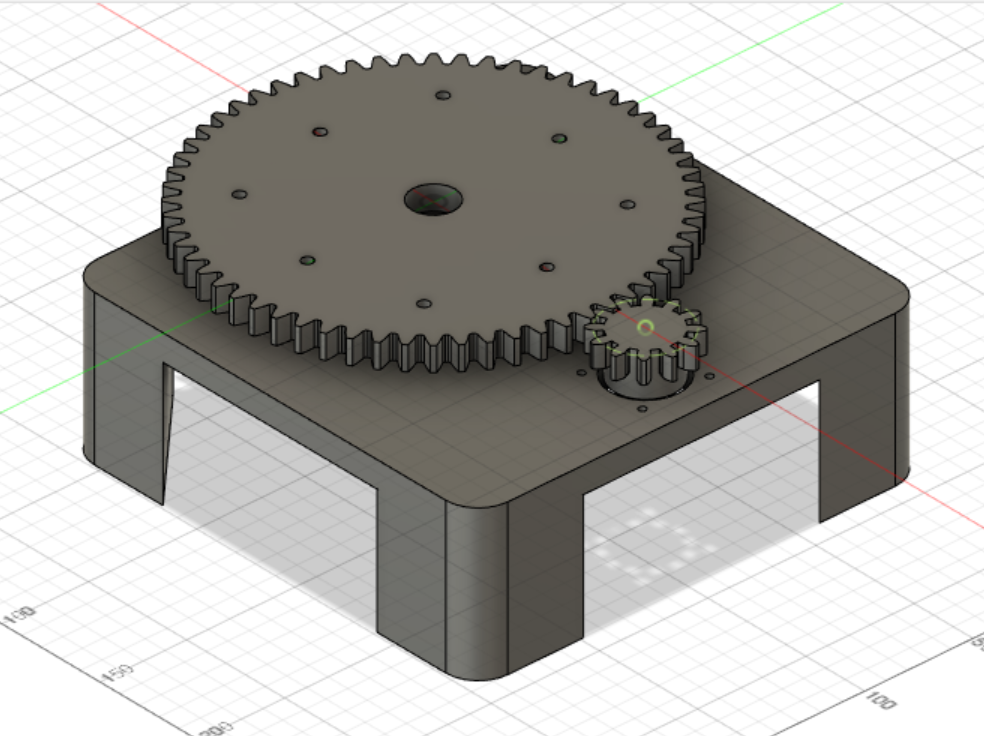This screenshot has height=736, width=984.
Task: Pick the lower-left inner hole of the large gear
Action: (x=307, y=260)
